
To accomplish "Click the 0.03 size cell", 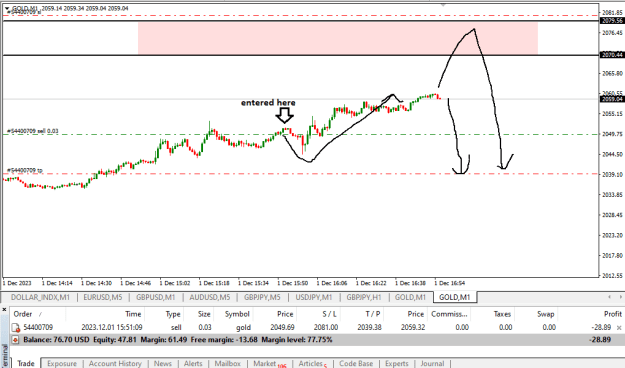I will [x=205, y=327].
